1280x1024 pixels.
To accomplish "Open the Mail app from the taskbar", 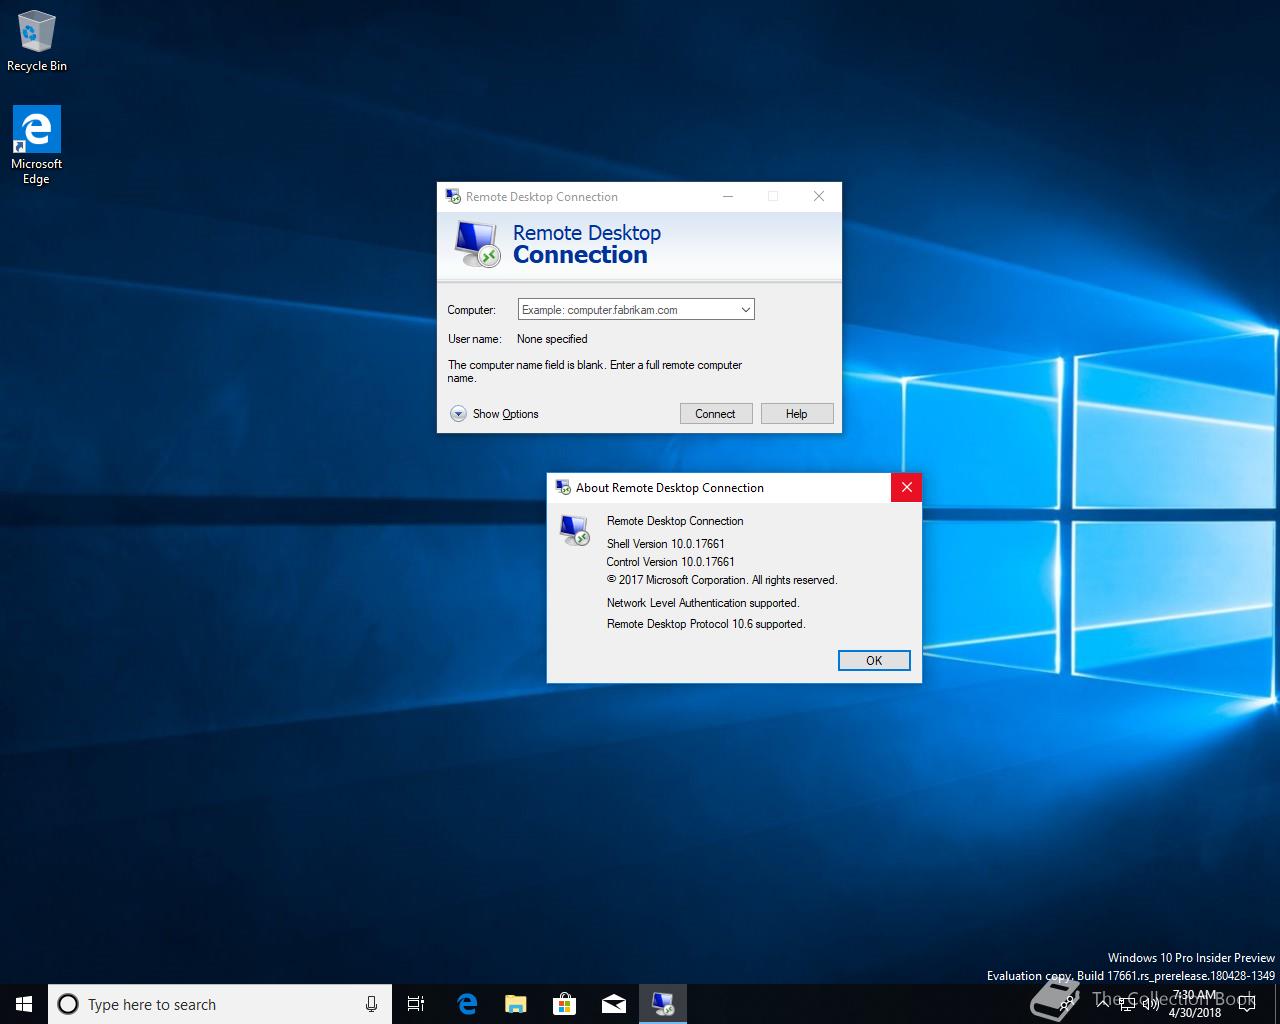I will click(613, 1004).
